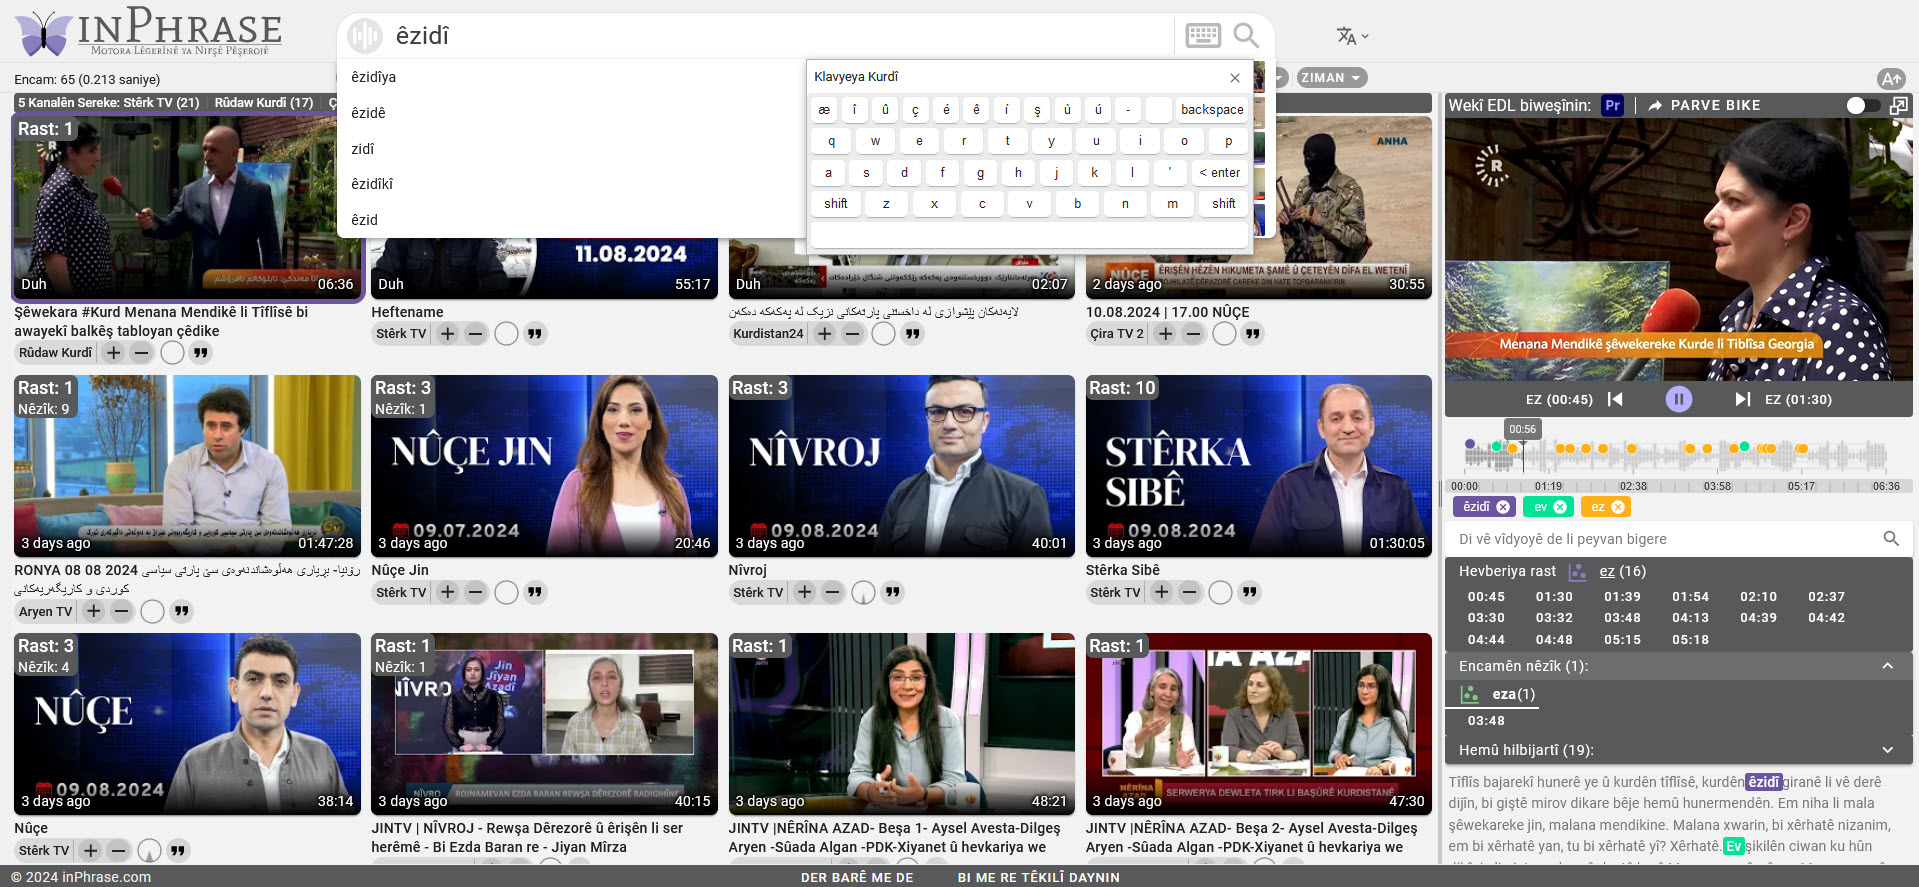Viewport: 1919px width, 887px height.
Task: Click the PARVE BIKE share button
Action: point(1704,105)
